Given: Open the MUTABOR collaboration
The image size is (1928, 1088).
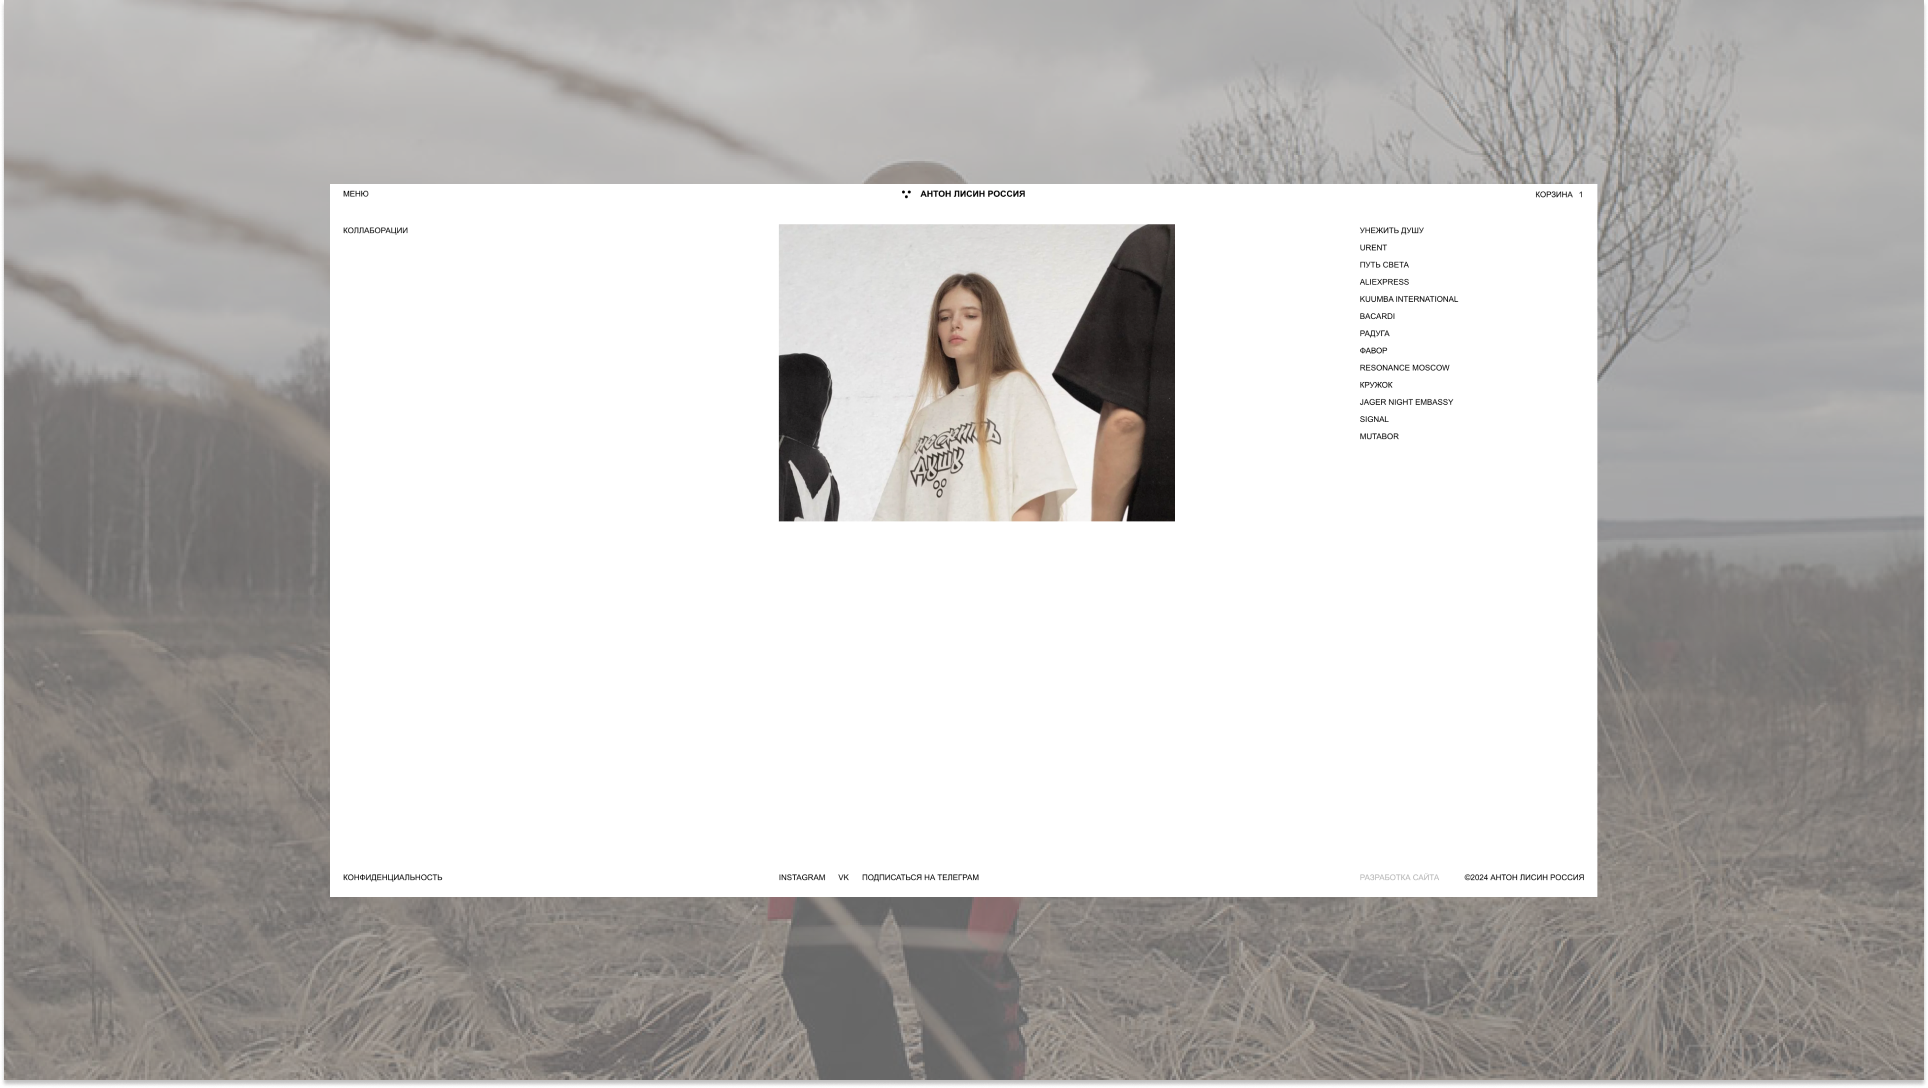Looking at the screenshot, I should (1379, 437).
